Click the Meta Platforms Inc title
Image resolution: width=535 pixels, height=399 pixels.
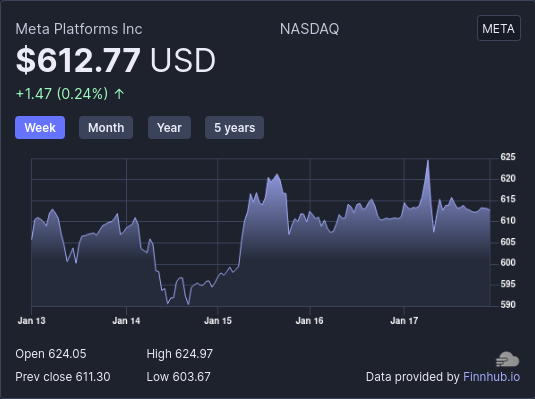point(79,29)
